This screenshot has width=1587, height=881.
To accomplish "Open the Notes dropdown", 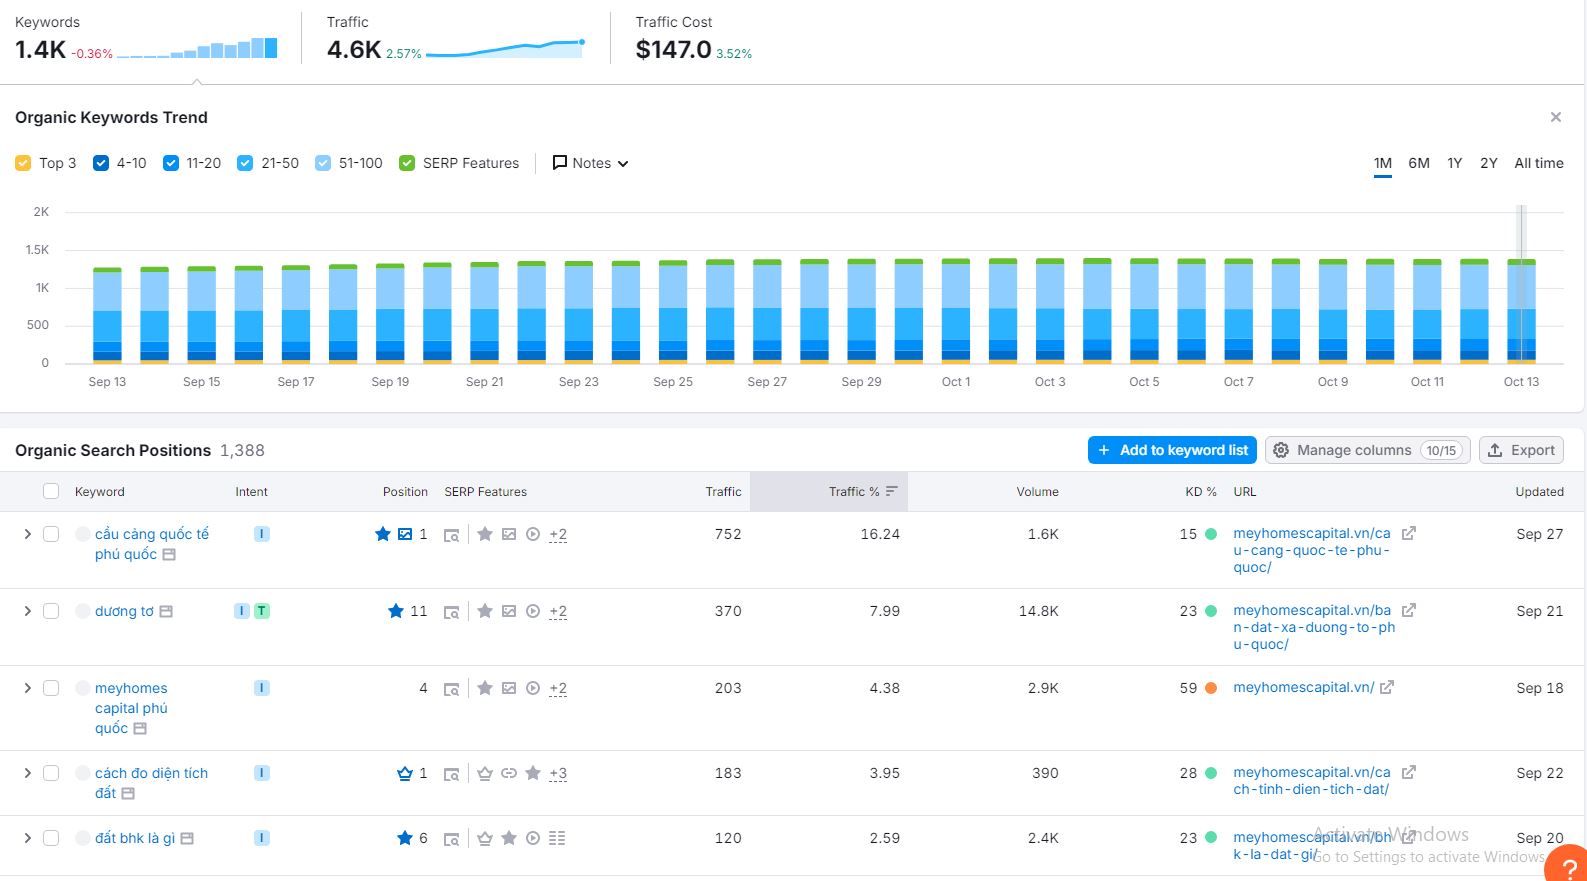I will coord(590,163).
